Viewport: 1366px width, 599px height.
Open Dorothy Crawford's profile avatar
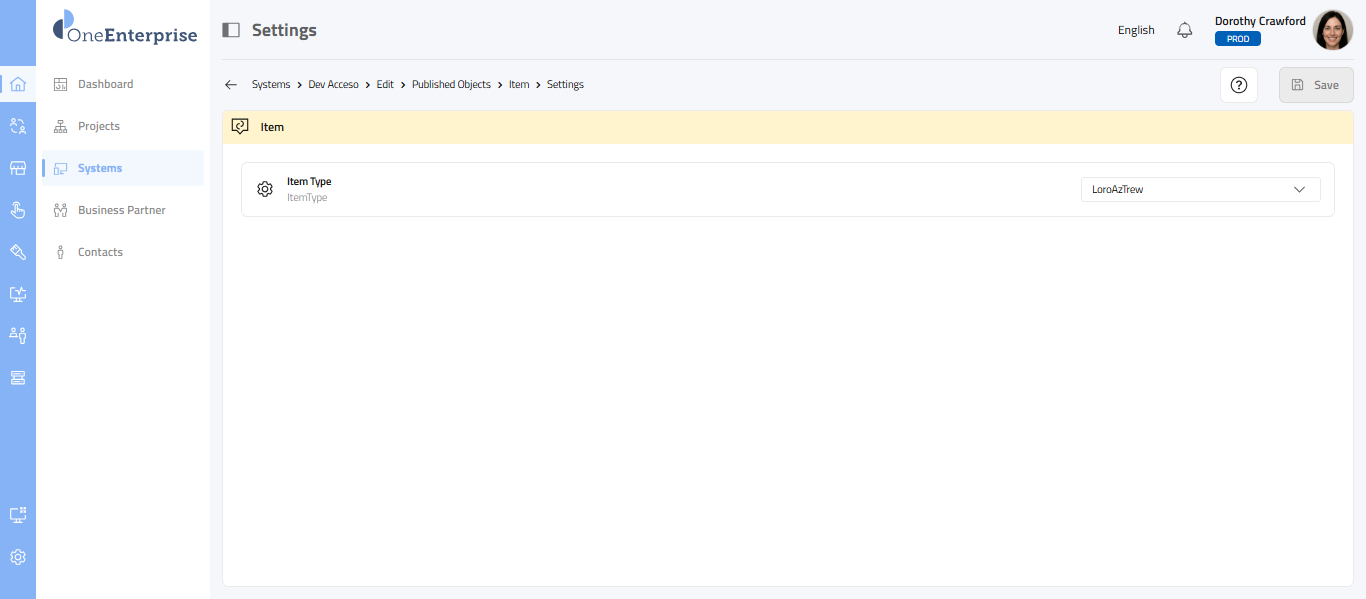point(1332,30)
